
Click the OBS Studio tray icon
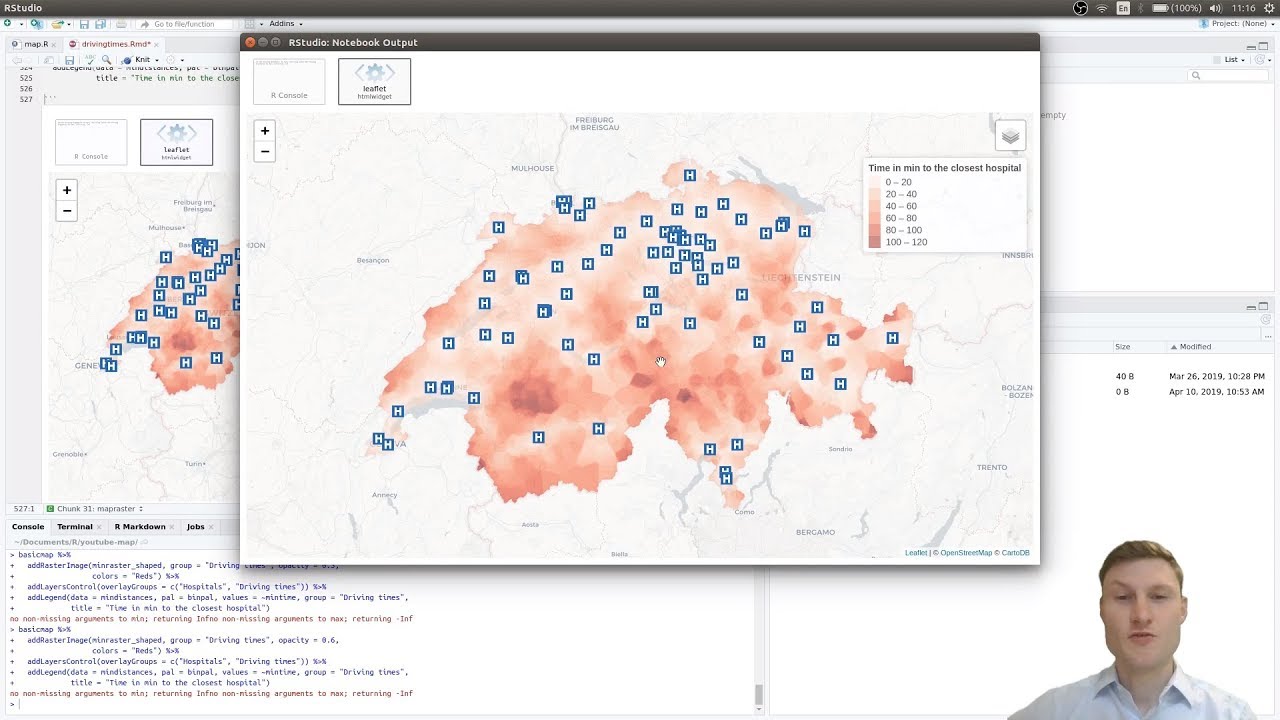click(x=1080, y=8)
